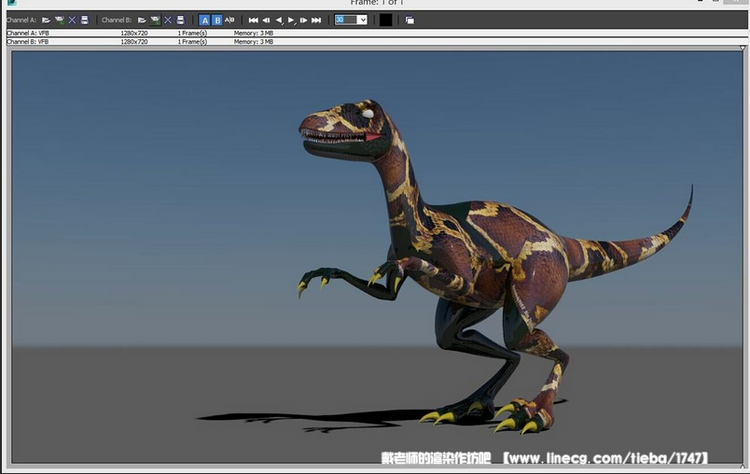Open a file in Channel A
The width and height of the screenshot is (750, 474).
click(46, 20)
